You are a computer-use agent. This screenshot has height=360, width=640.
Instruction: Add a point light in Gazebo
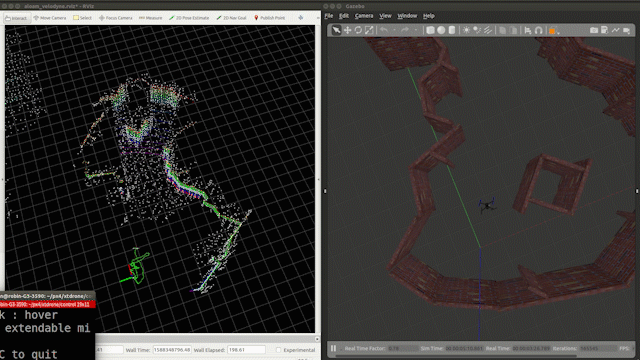click(466, 30)
